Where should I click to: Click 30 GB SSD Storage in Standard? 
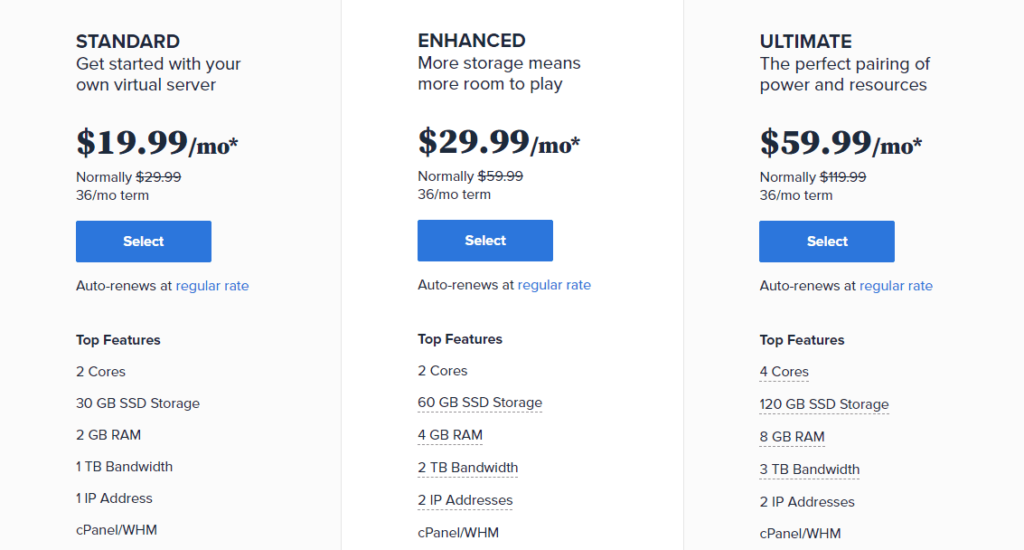[x=138, y=404]
